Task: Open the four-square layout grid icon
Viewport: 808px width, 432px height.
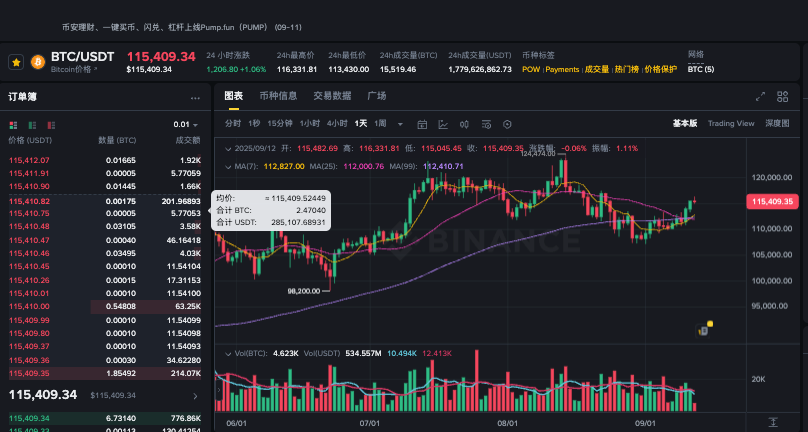Action: click(782, 96)
